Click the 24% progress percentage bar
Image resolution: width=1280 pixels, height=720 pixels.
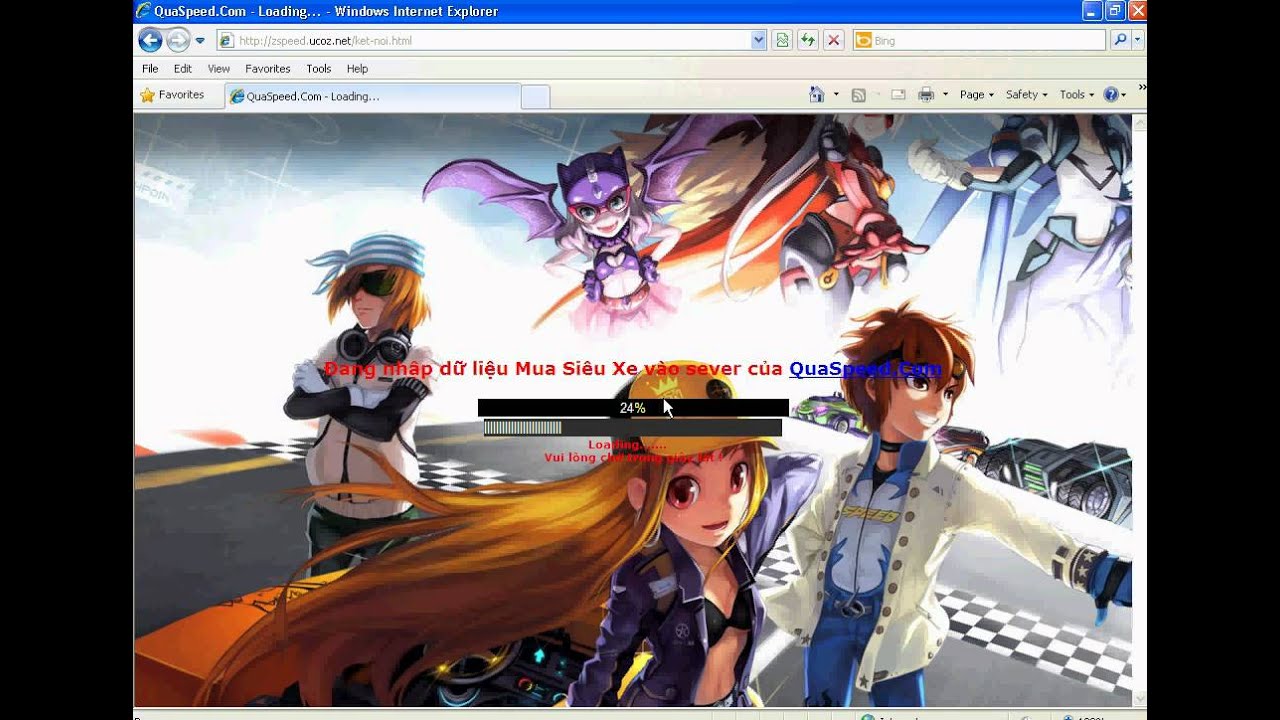(x=633, y=408)
